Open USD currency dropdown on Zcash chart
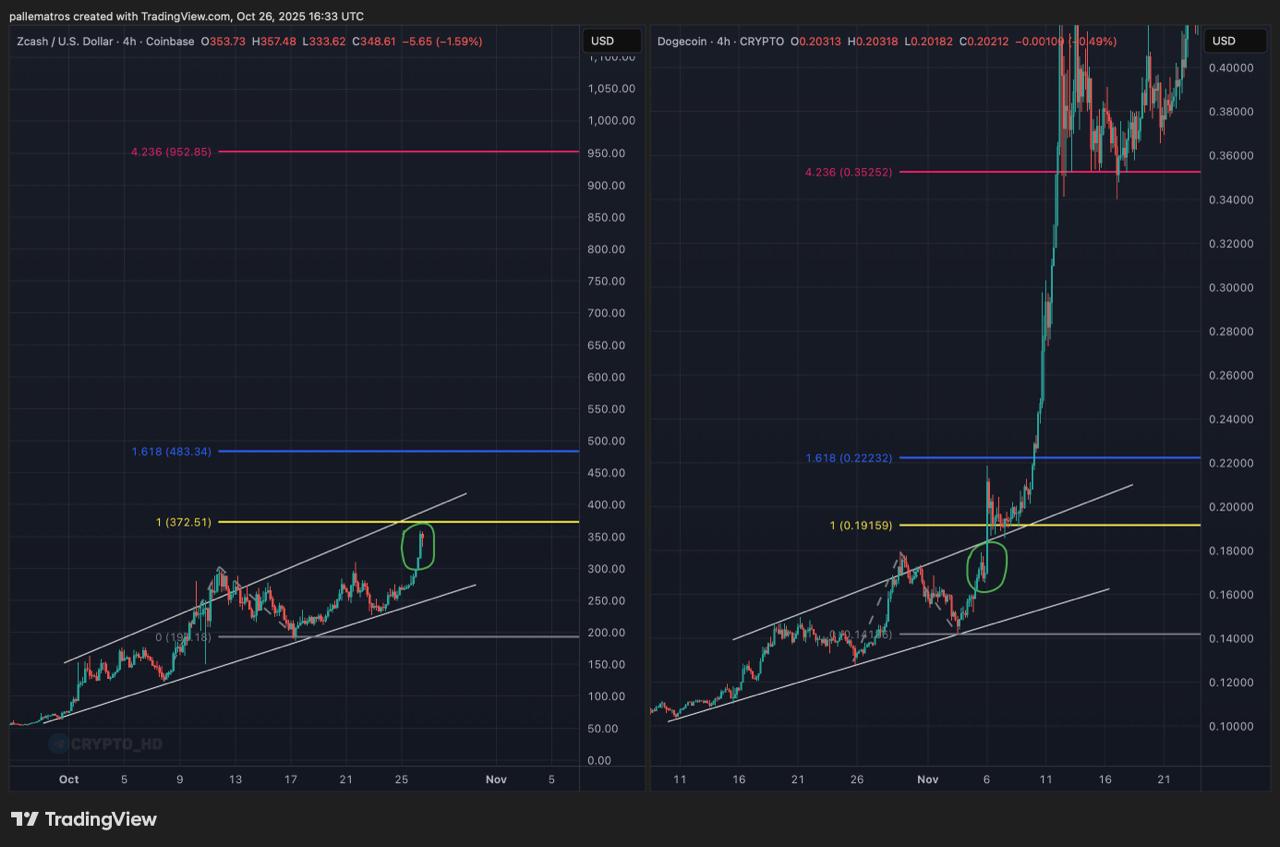1280x847 pixels. 603,41
